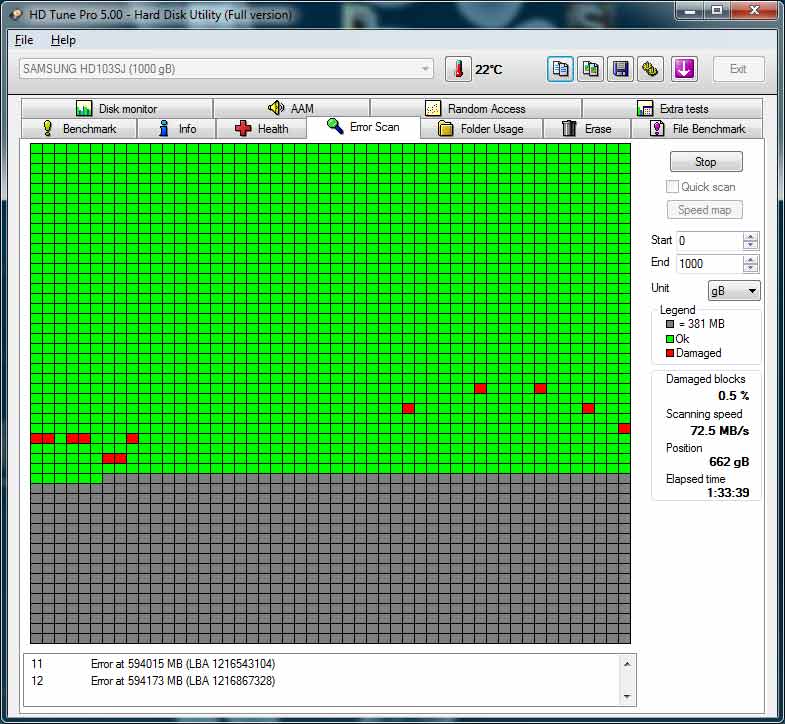Enable the Quick scan checkbox
Image resolution: width=785 pixels, height=724 pixels.
(x=673, y=187)
